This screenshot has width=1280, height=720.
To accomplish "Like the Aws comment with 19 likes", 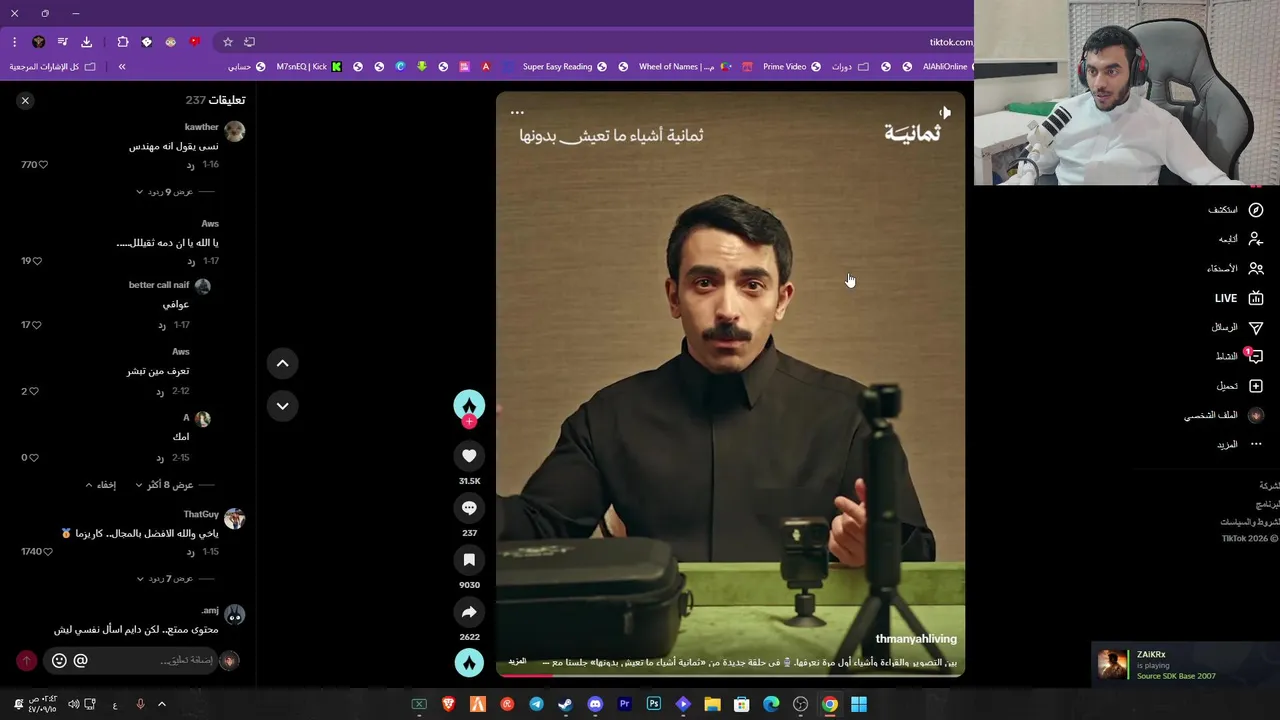I will [37, 261].
